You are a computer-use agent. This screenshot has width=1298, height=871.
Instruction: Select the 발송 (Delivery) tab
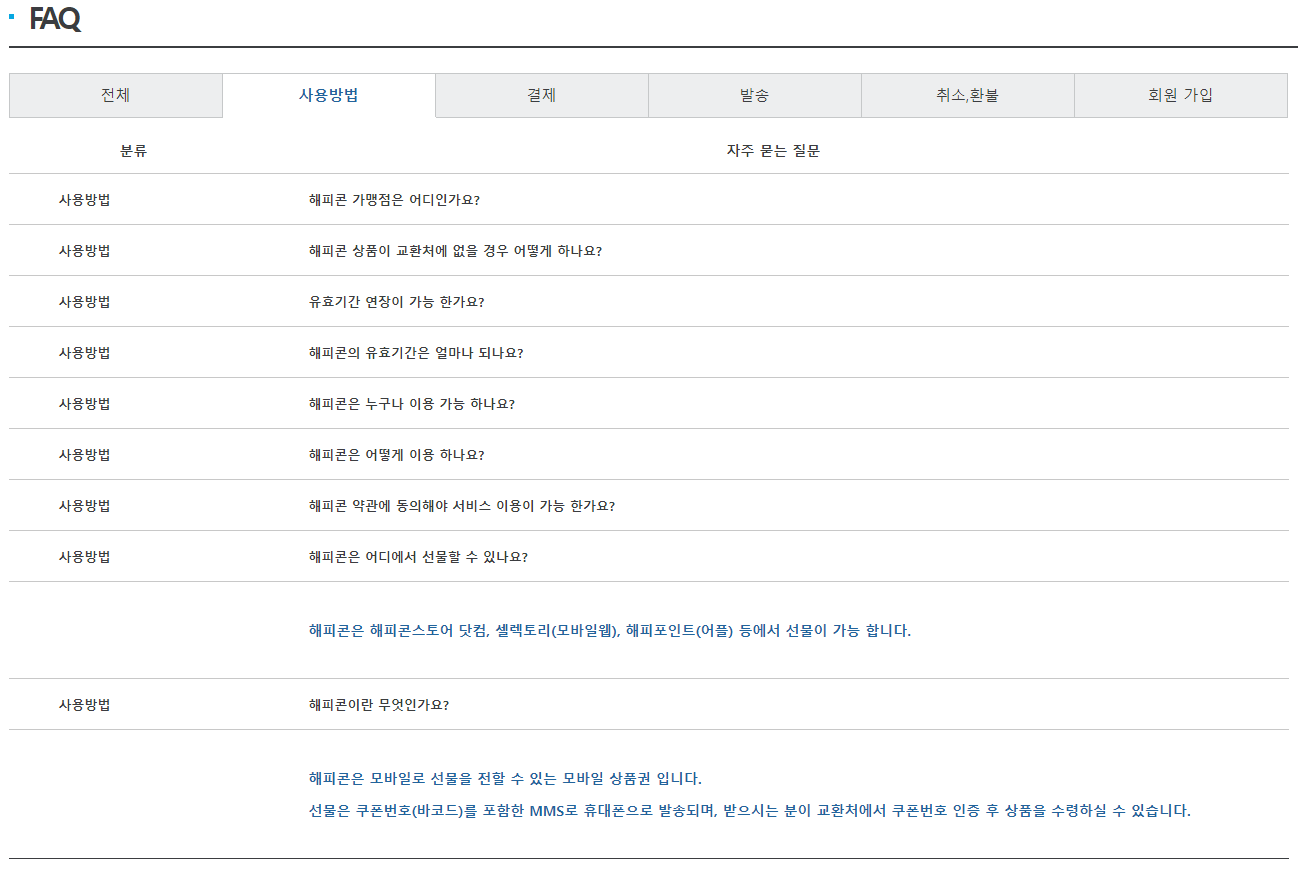754,95
